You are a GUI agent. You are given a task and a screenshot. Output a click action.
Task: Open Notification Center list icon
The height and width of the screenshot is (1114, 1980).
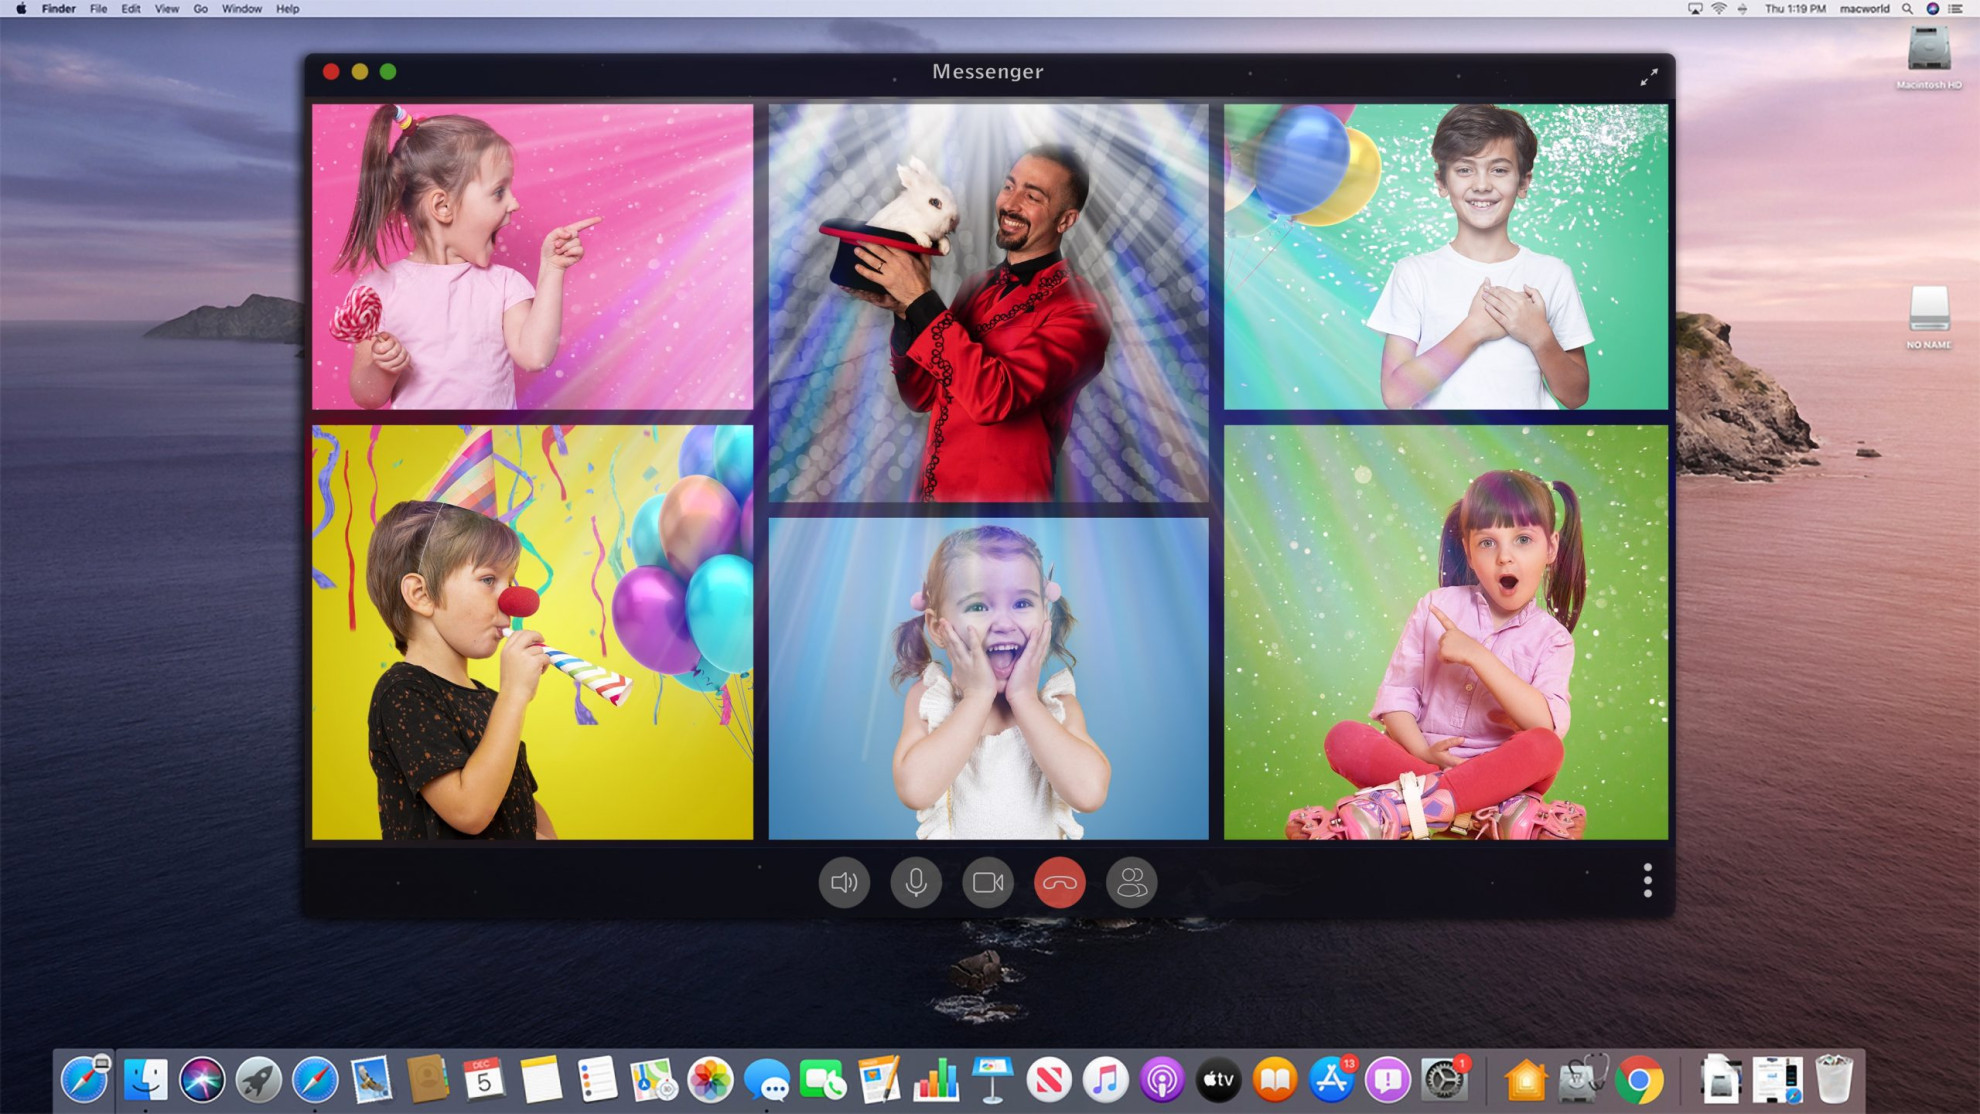[x=1956, y=9]
